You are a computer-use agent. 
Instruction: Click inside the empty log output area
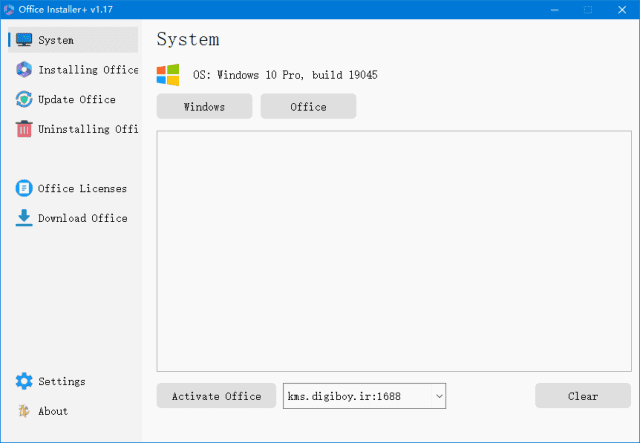pos(394,250)
